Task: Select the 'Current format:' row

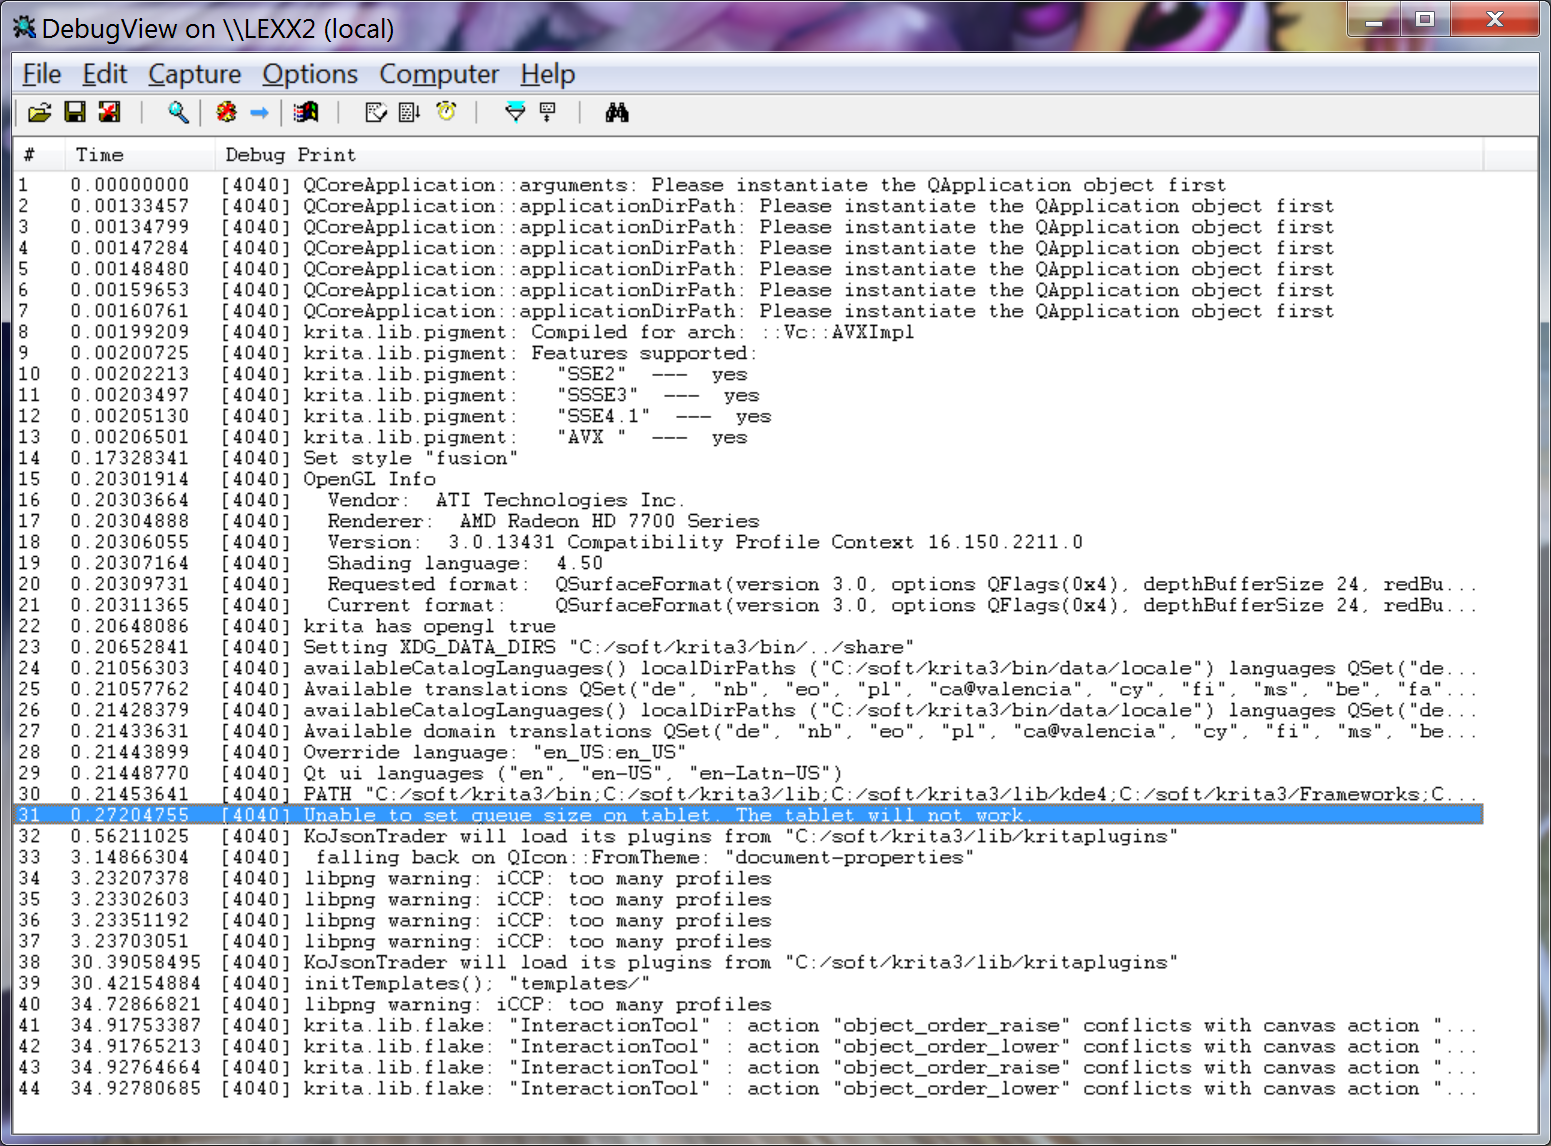Action: coord(748,605)
